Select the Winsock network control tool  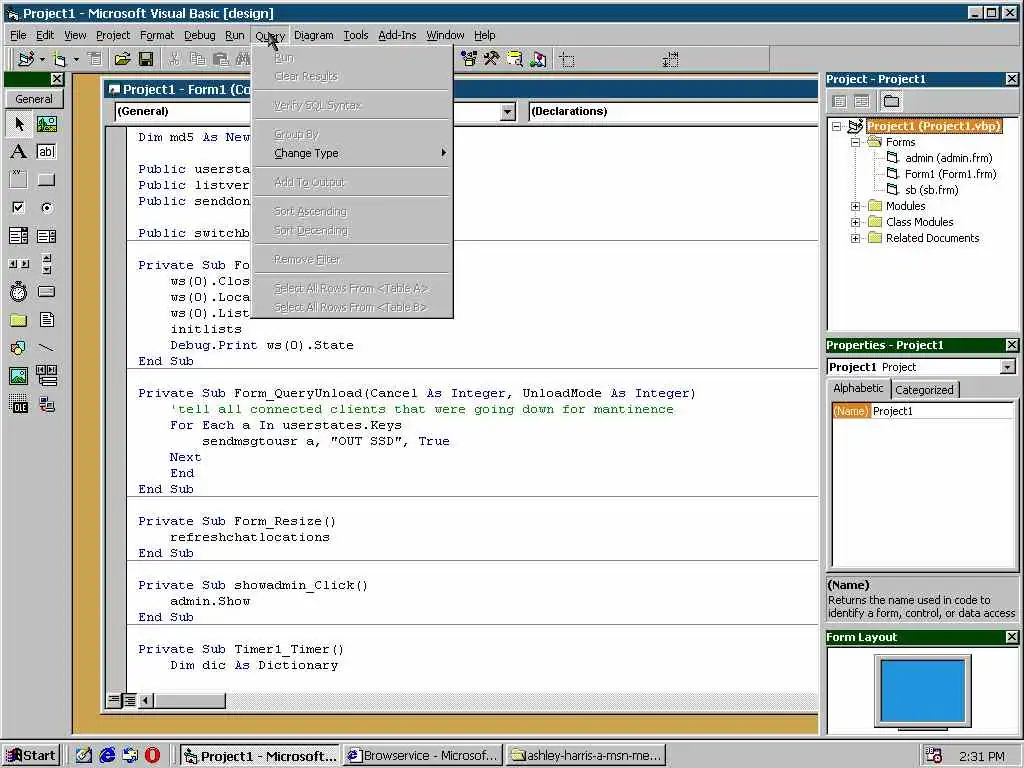(46, 405)
